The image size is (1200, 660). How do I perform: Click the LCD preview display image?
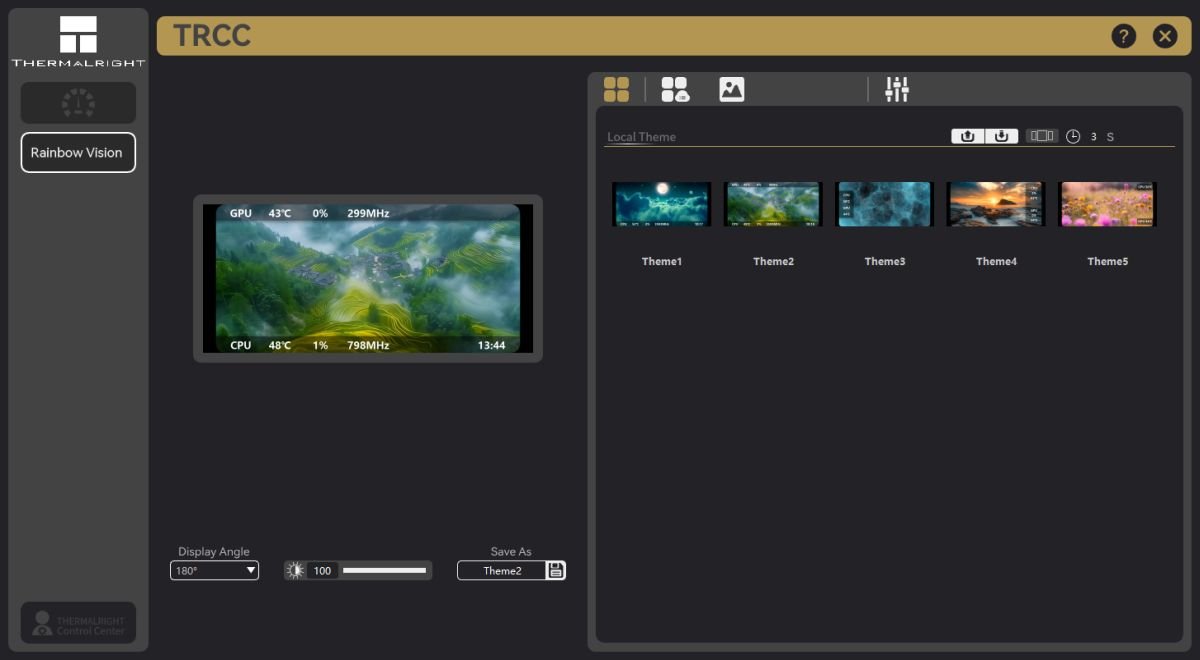click(x=368, y=279)
